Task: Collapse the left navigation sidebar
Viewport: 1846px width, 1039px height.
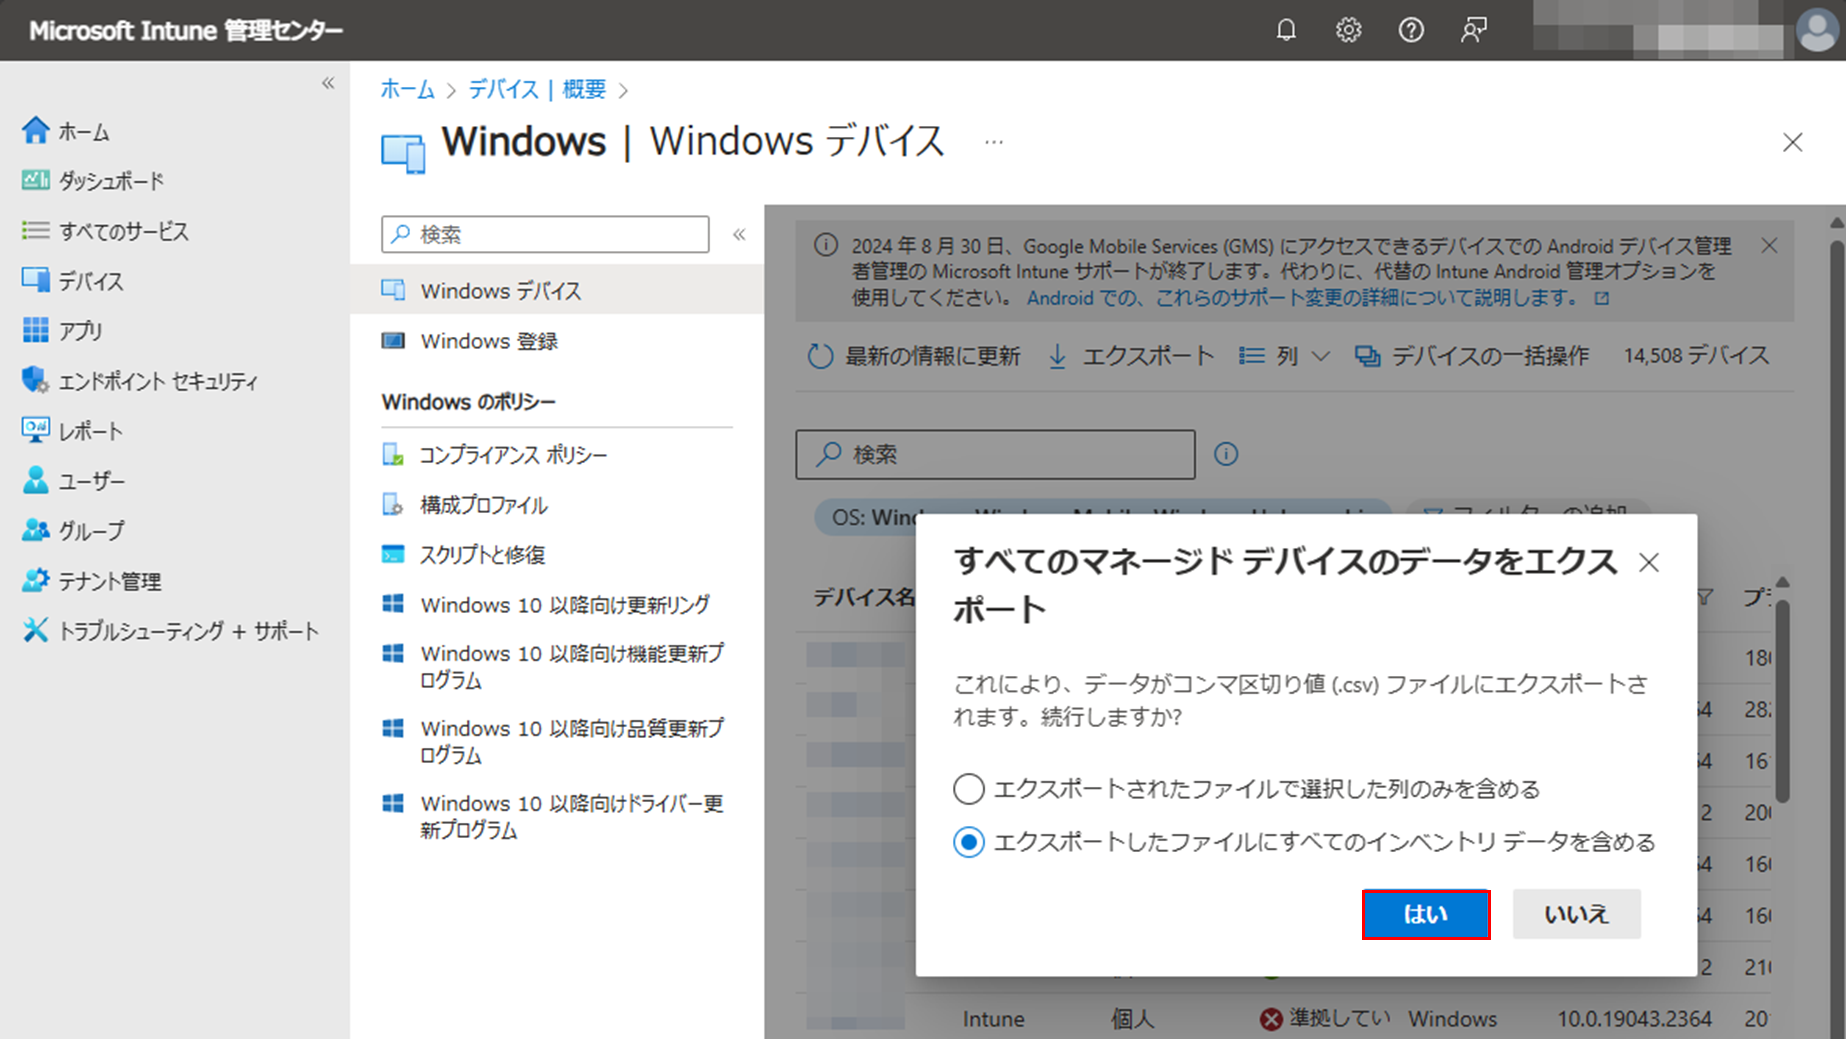Action: coord(328,83)
